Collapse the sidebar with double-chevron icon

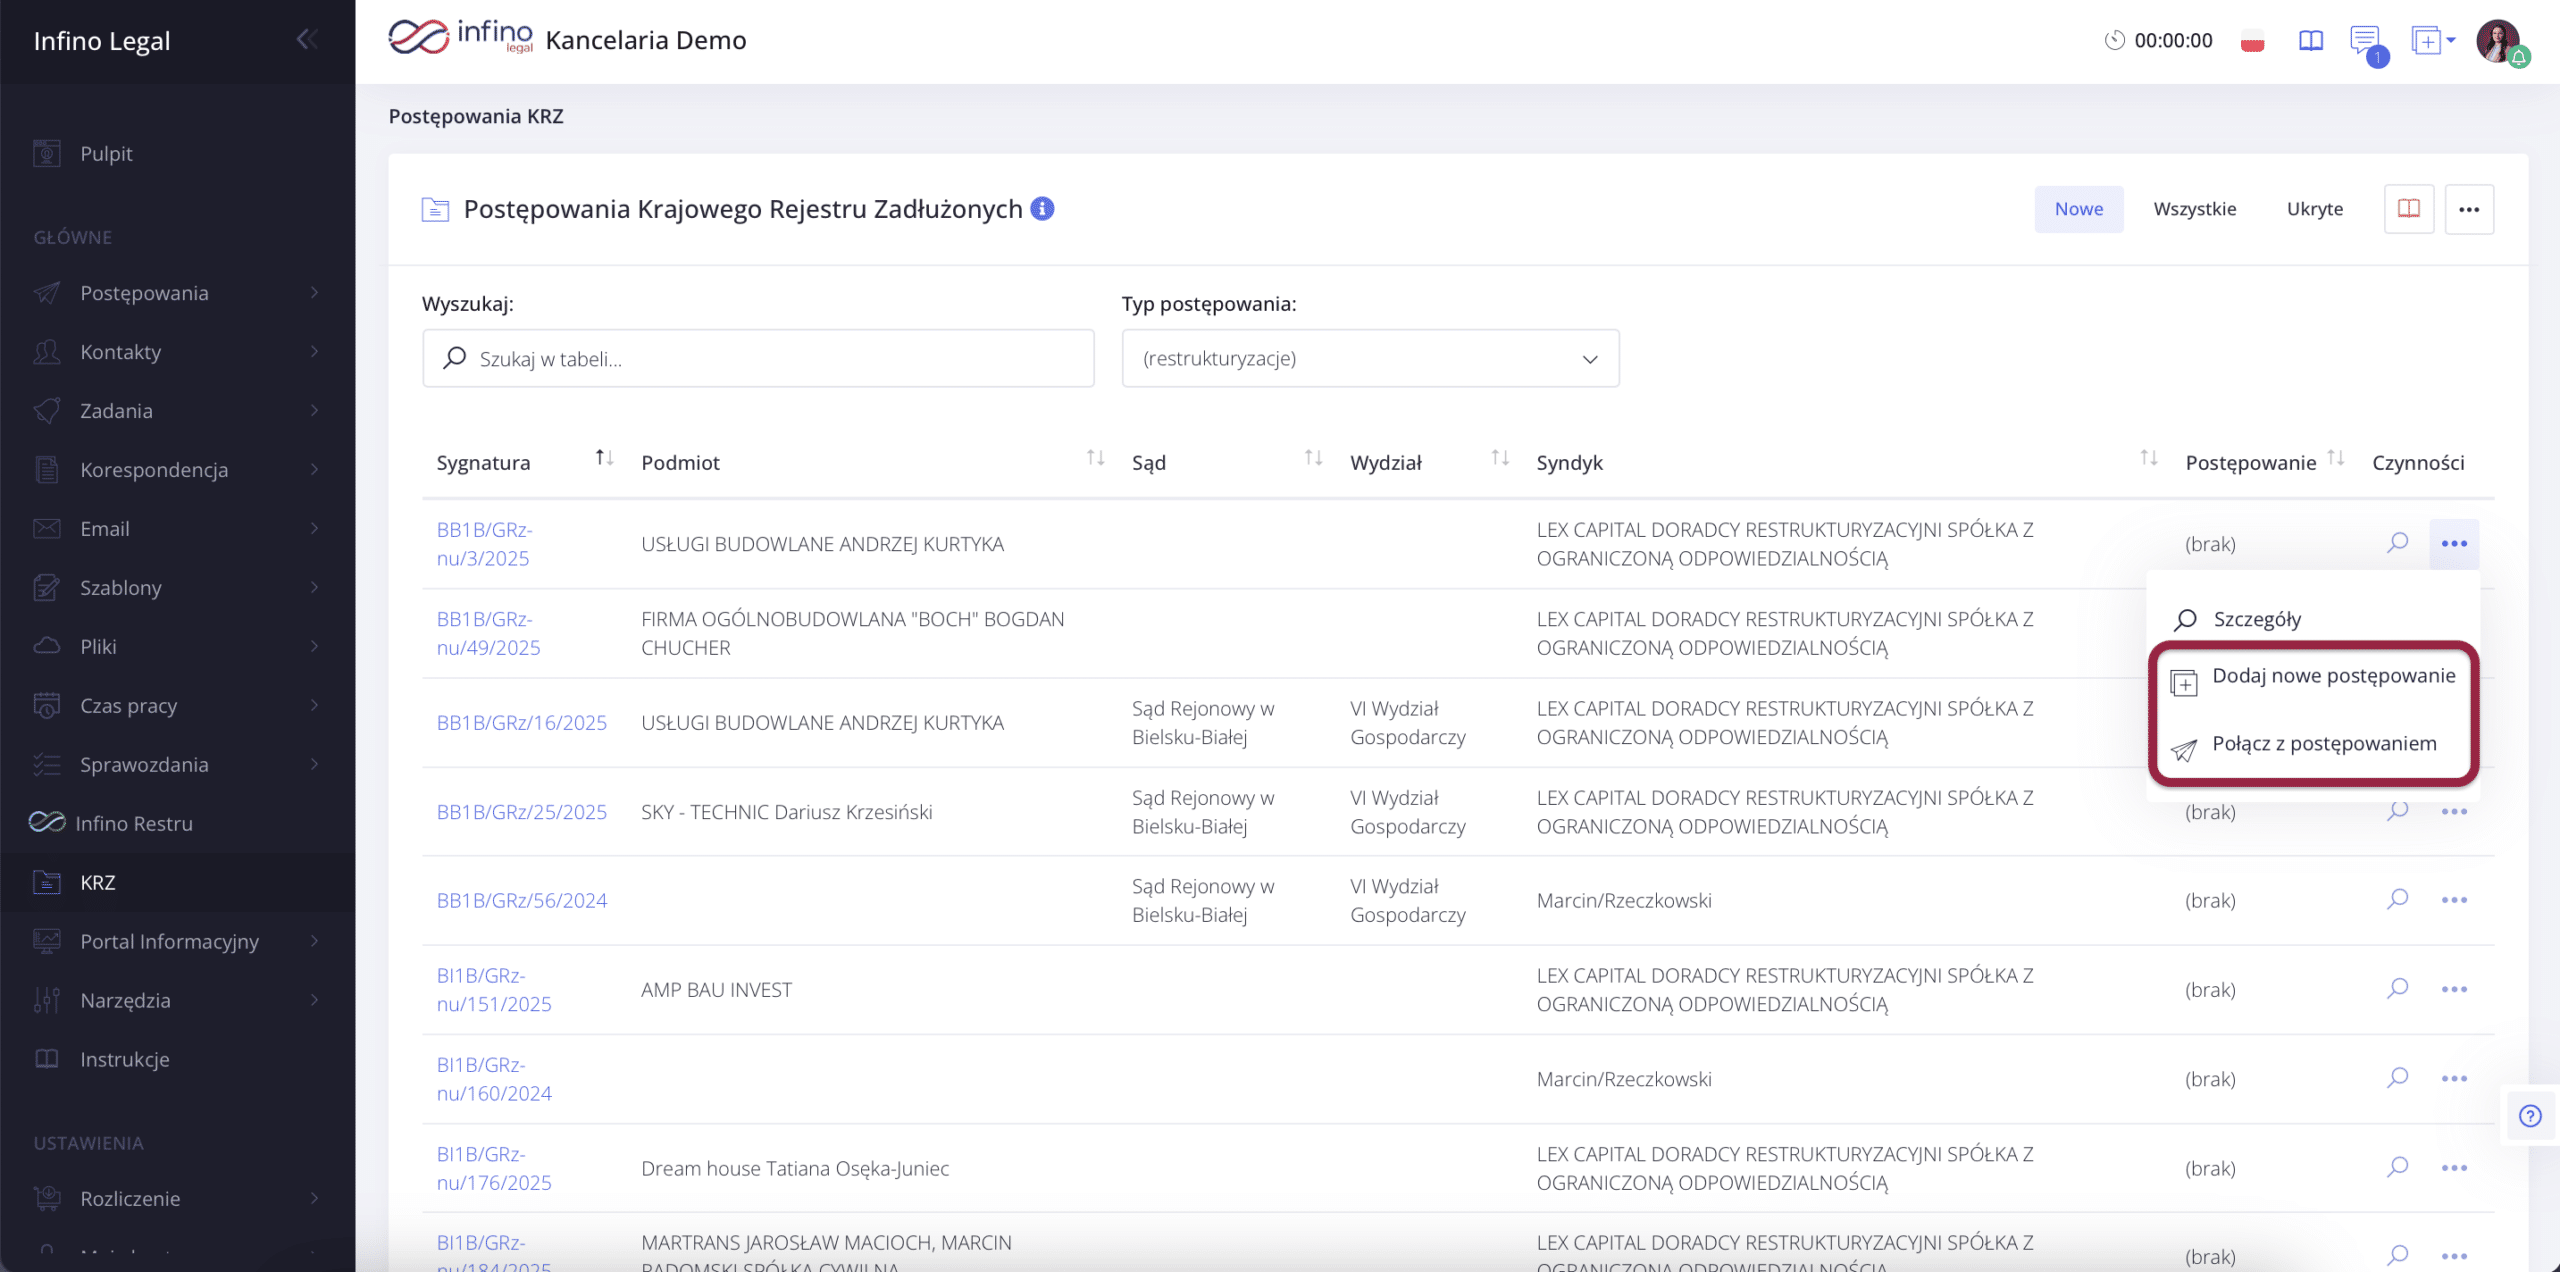pos(307,40)
